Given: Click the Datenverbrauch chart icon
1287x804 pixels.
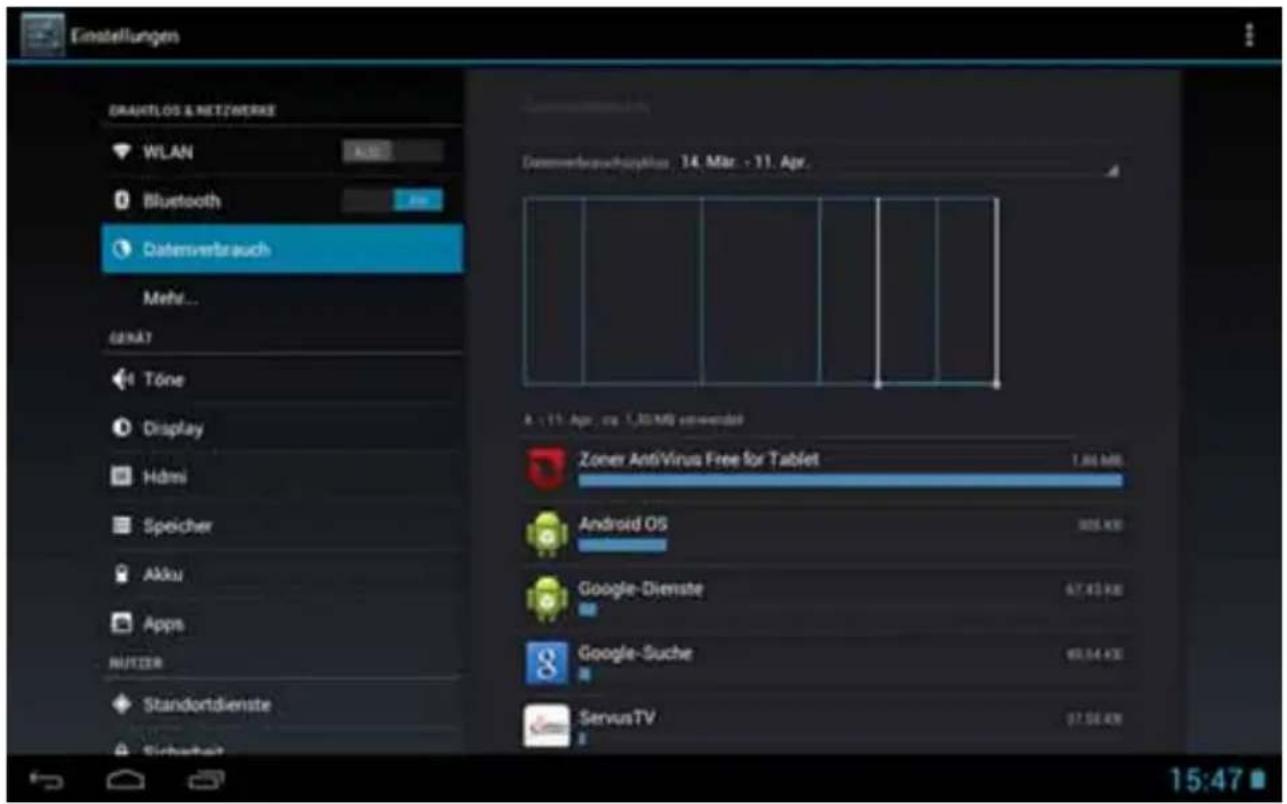Looking at the screenshot, I should coord(122,250).
